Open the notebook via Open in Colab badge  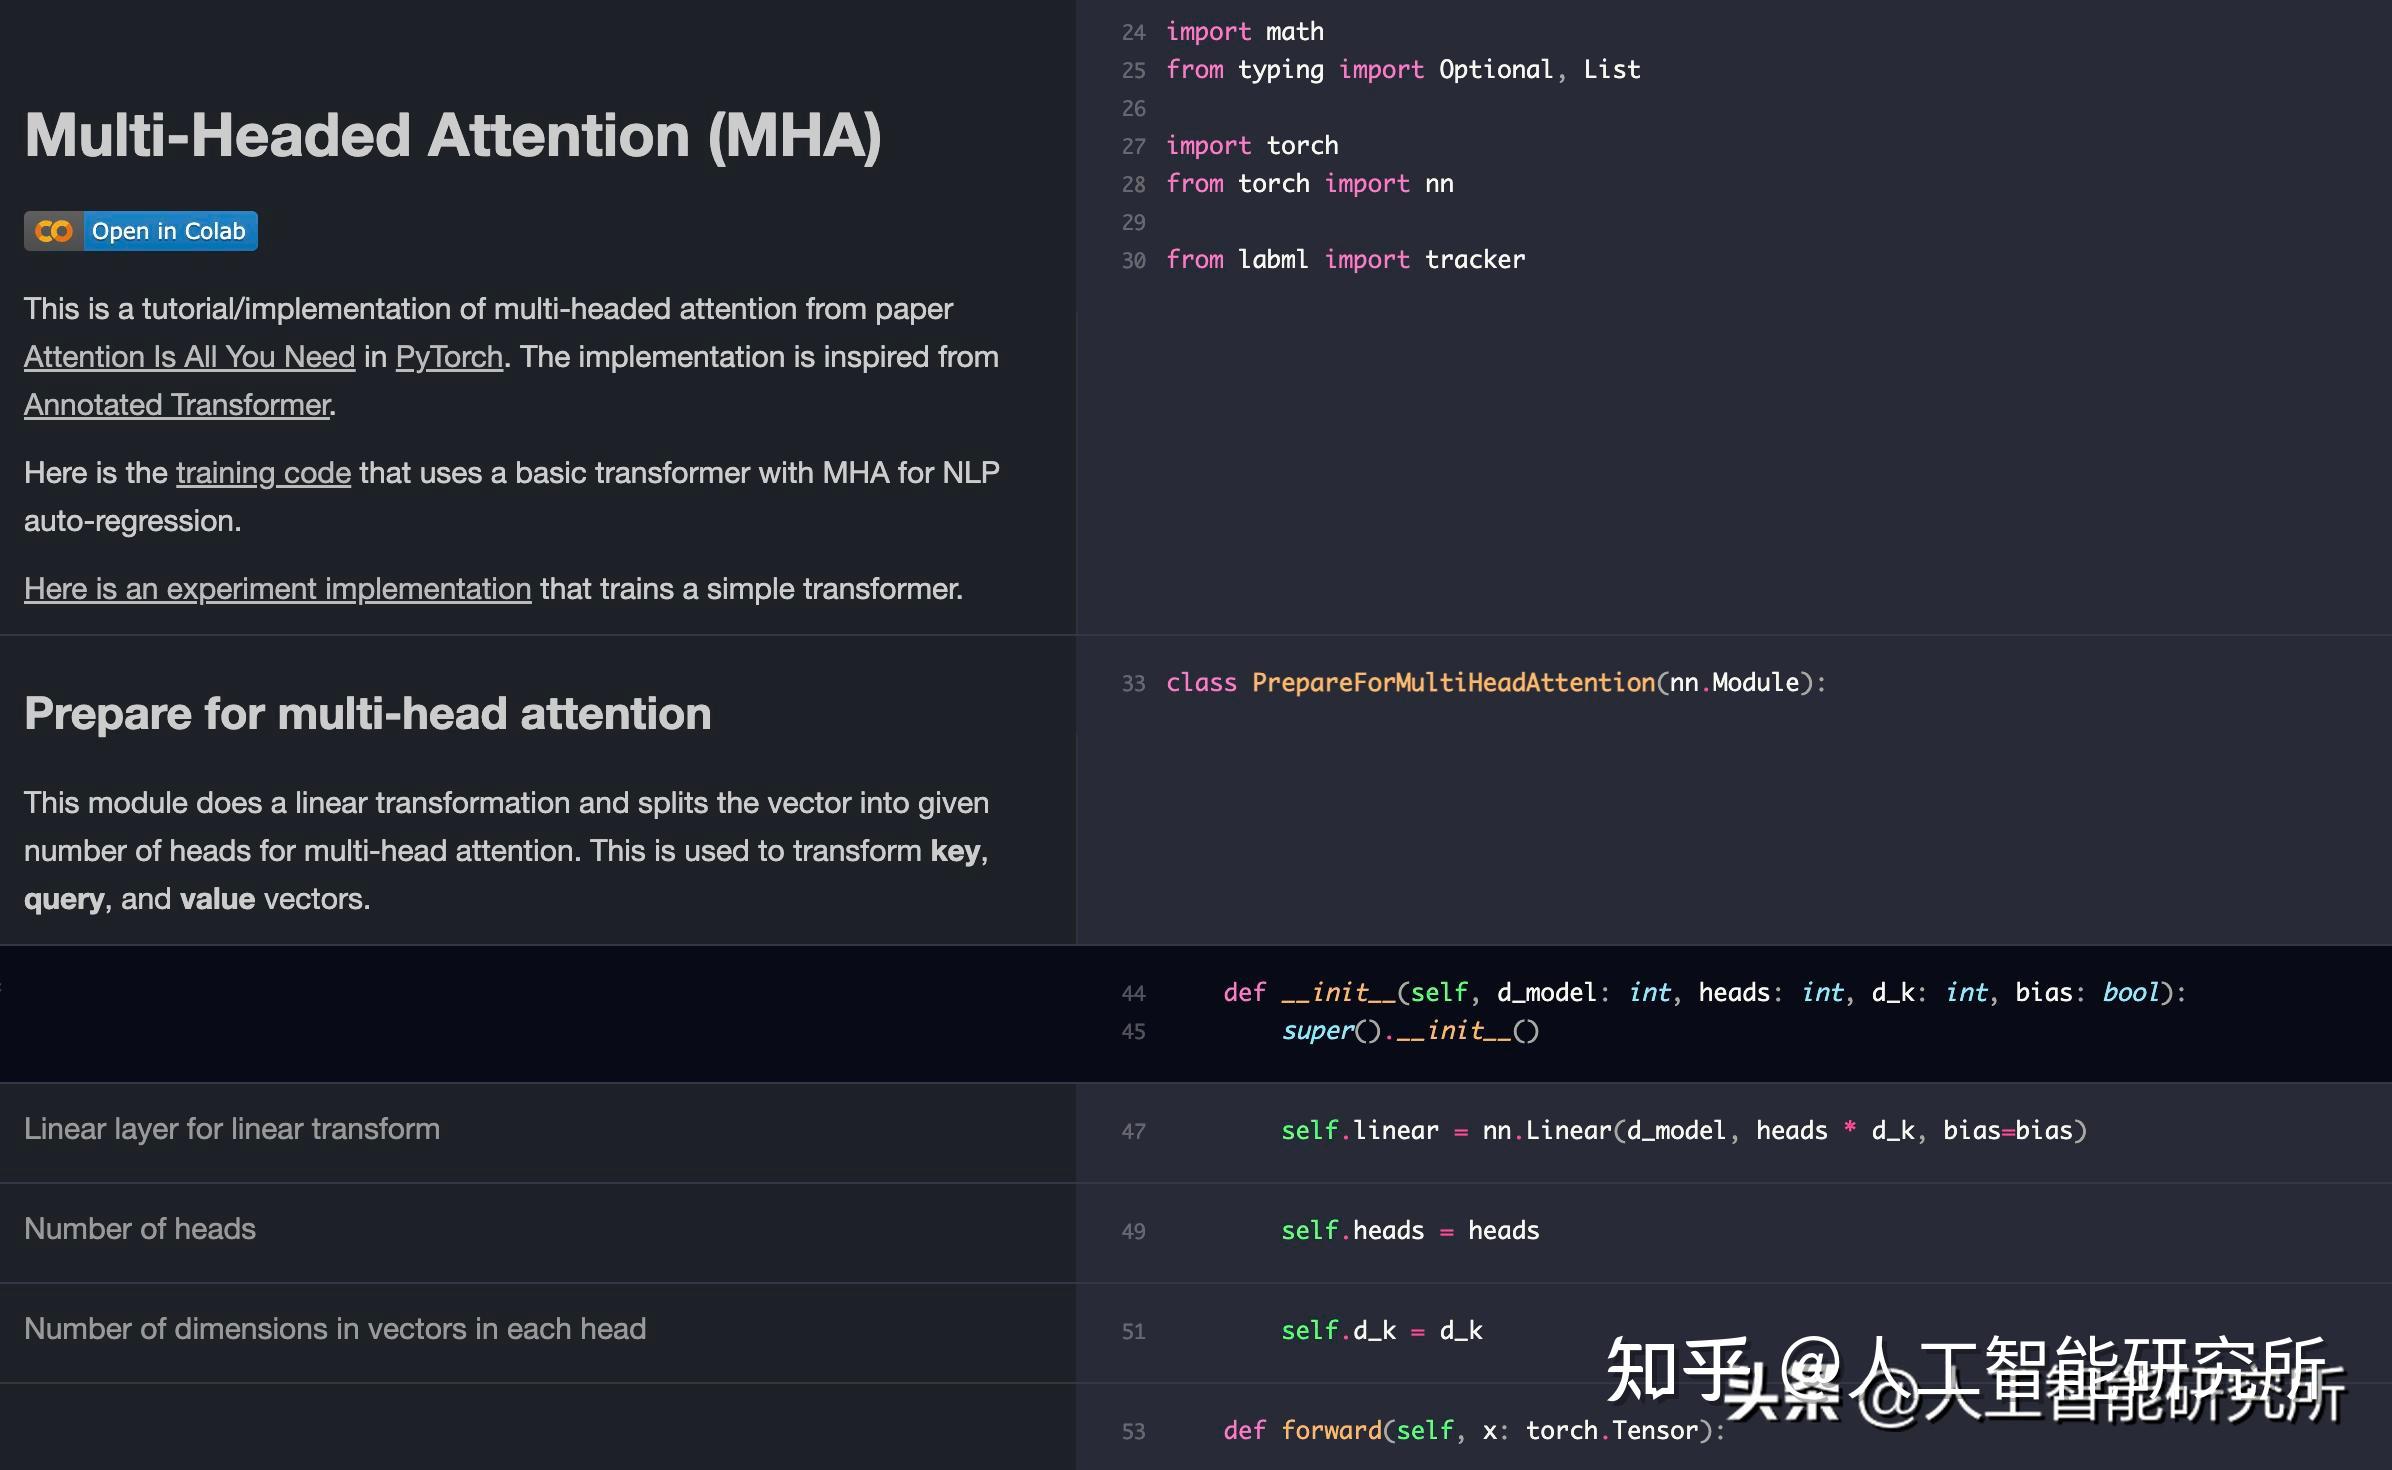[x=168, y=231]
